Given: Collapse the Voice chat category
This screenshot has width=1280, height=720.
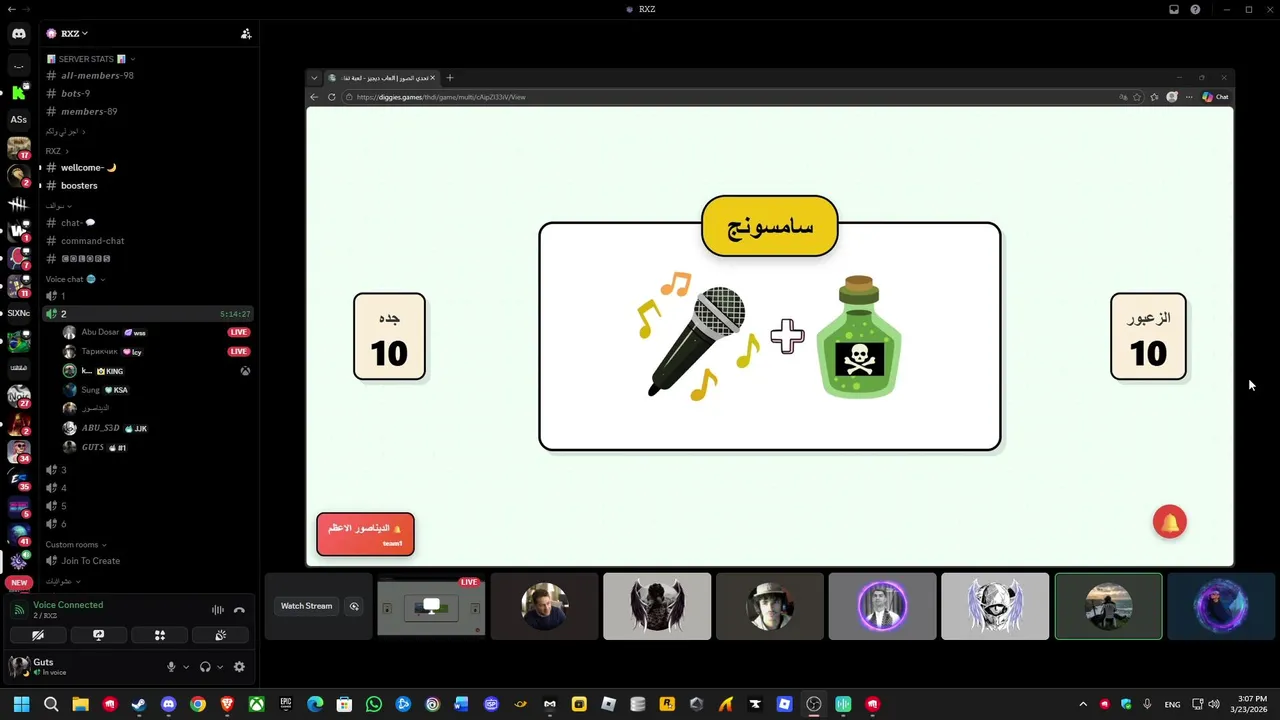Looking at the screenshot, I should pyautogui.click(x=75, y=279).
